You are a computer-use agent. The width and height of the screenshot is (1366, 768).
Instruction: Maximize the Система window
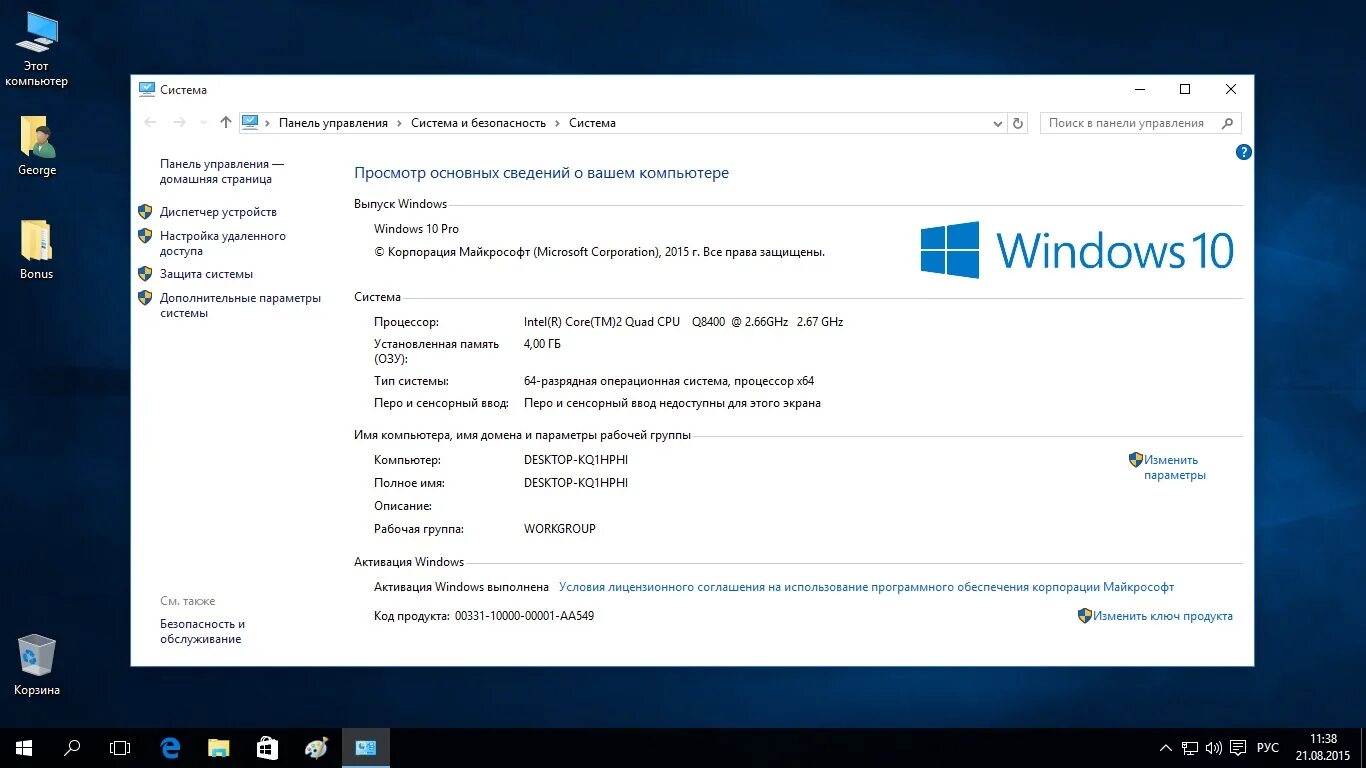click(1185, 89)
